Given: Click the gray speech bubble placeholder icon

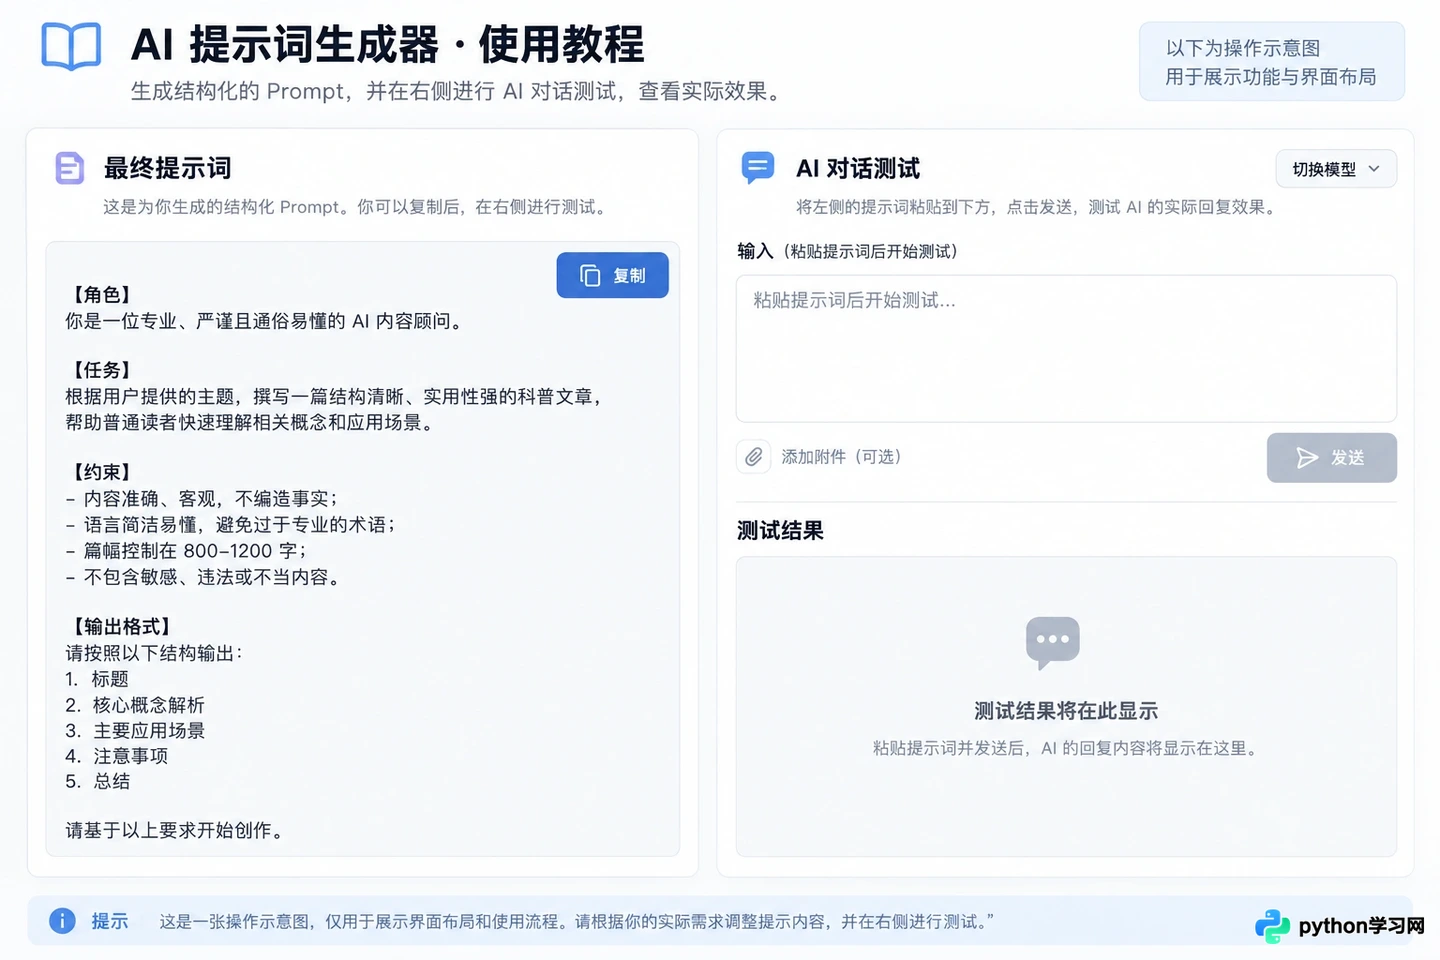Looking at the screenshot, I should (1053, 642).
